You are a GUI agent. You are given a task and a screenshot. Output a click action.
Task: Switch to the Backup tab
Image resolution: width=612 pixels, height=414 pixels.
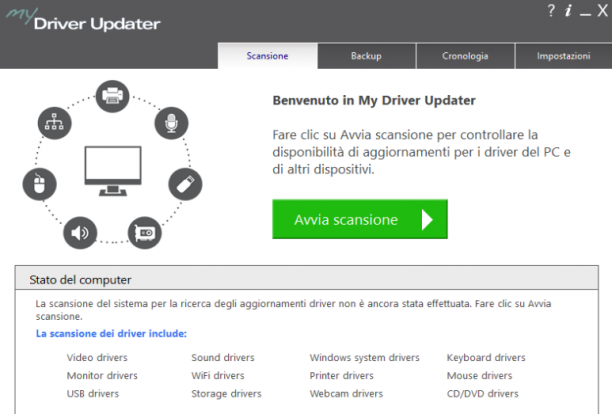click(366, 56)
